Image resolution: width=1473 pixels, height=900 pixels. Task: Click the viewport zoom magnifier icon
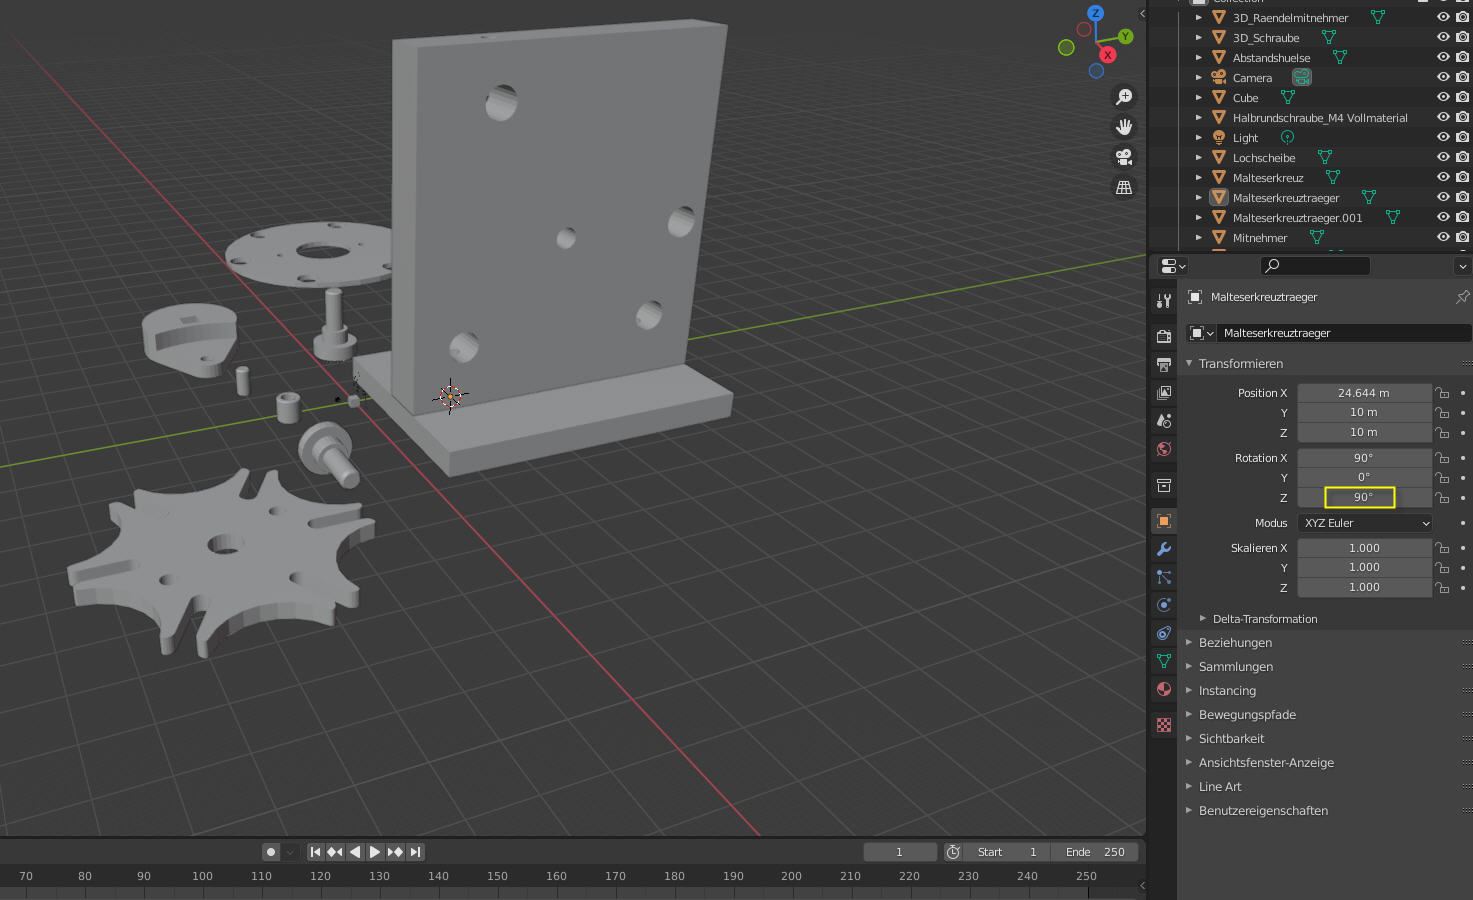pos(1124,97)
